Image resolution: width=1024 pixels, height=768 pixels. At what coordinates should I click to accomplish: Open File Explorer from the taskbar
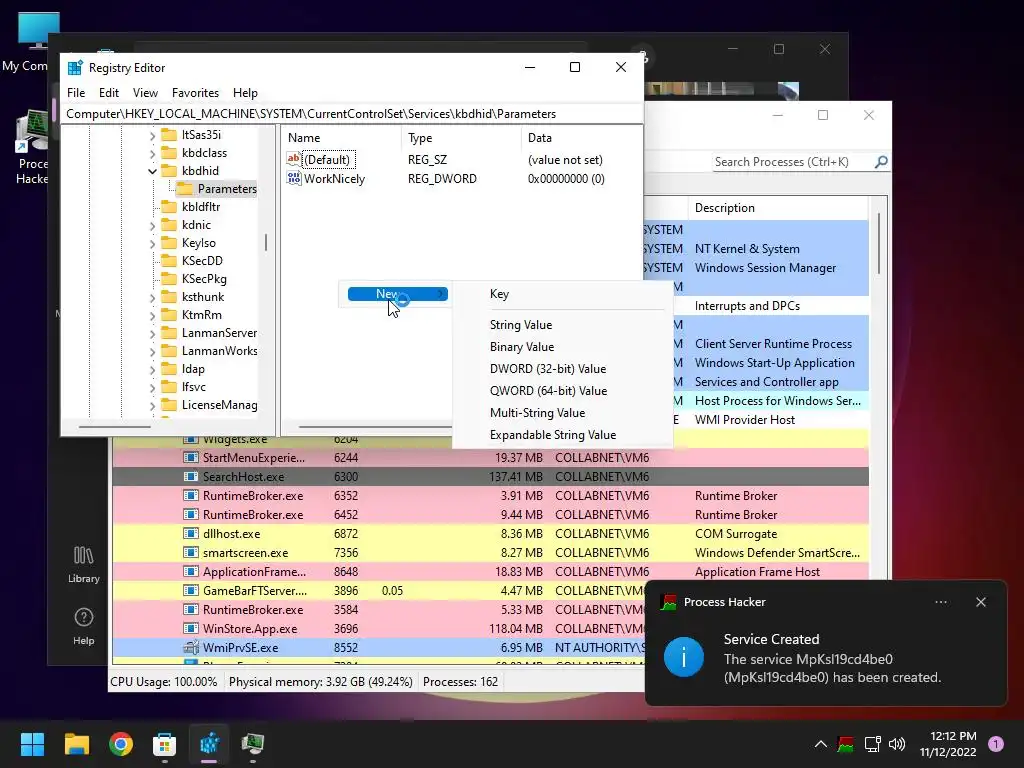(x=76, y=744)
